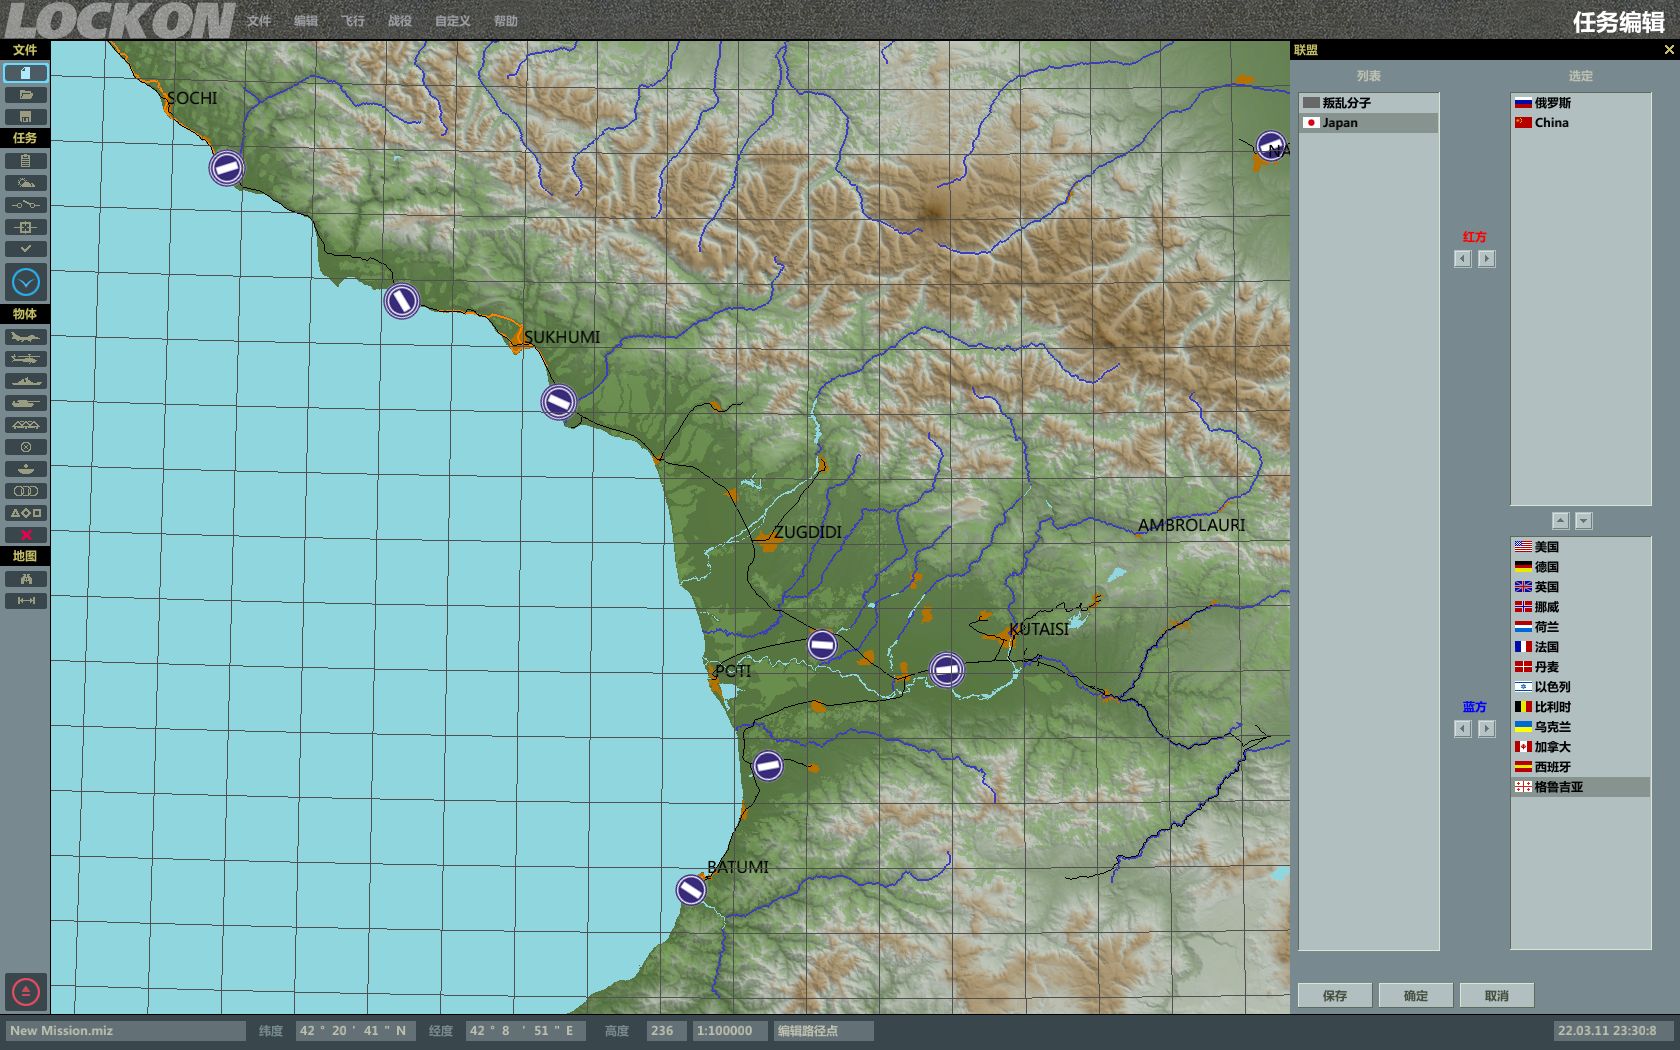Screen dimensions: 1680x1050
Task: Click the airfield marker north of Poti
Action: pos(822,645)
